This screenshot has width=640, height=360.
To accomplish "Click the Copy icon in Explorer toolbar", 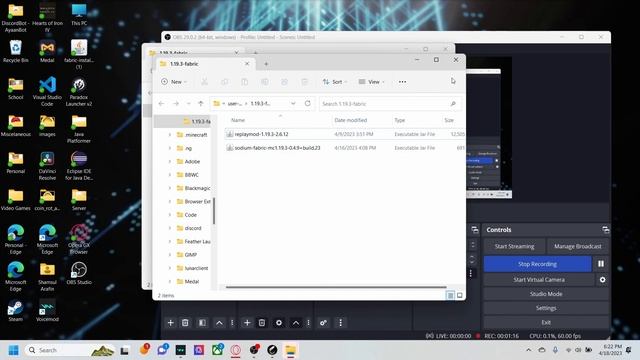I will [224, 82].
